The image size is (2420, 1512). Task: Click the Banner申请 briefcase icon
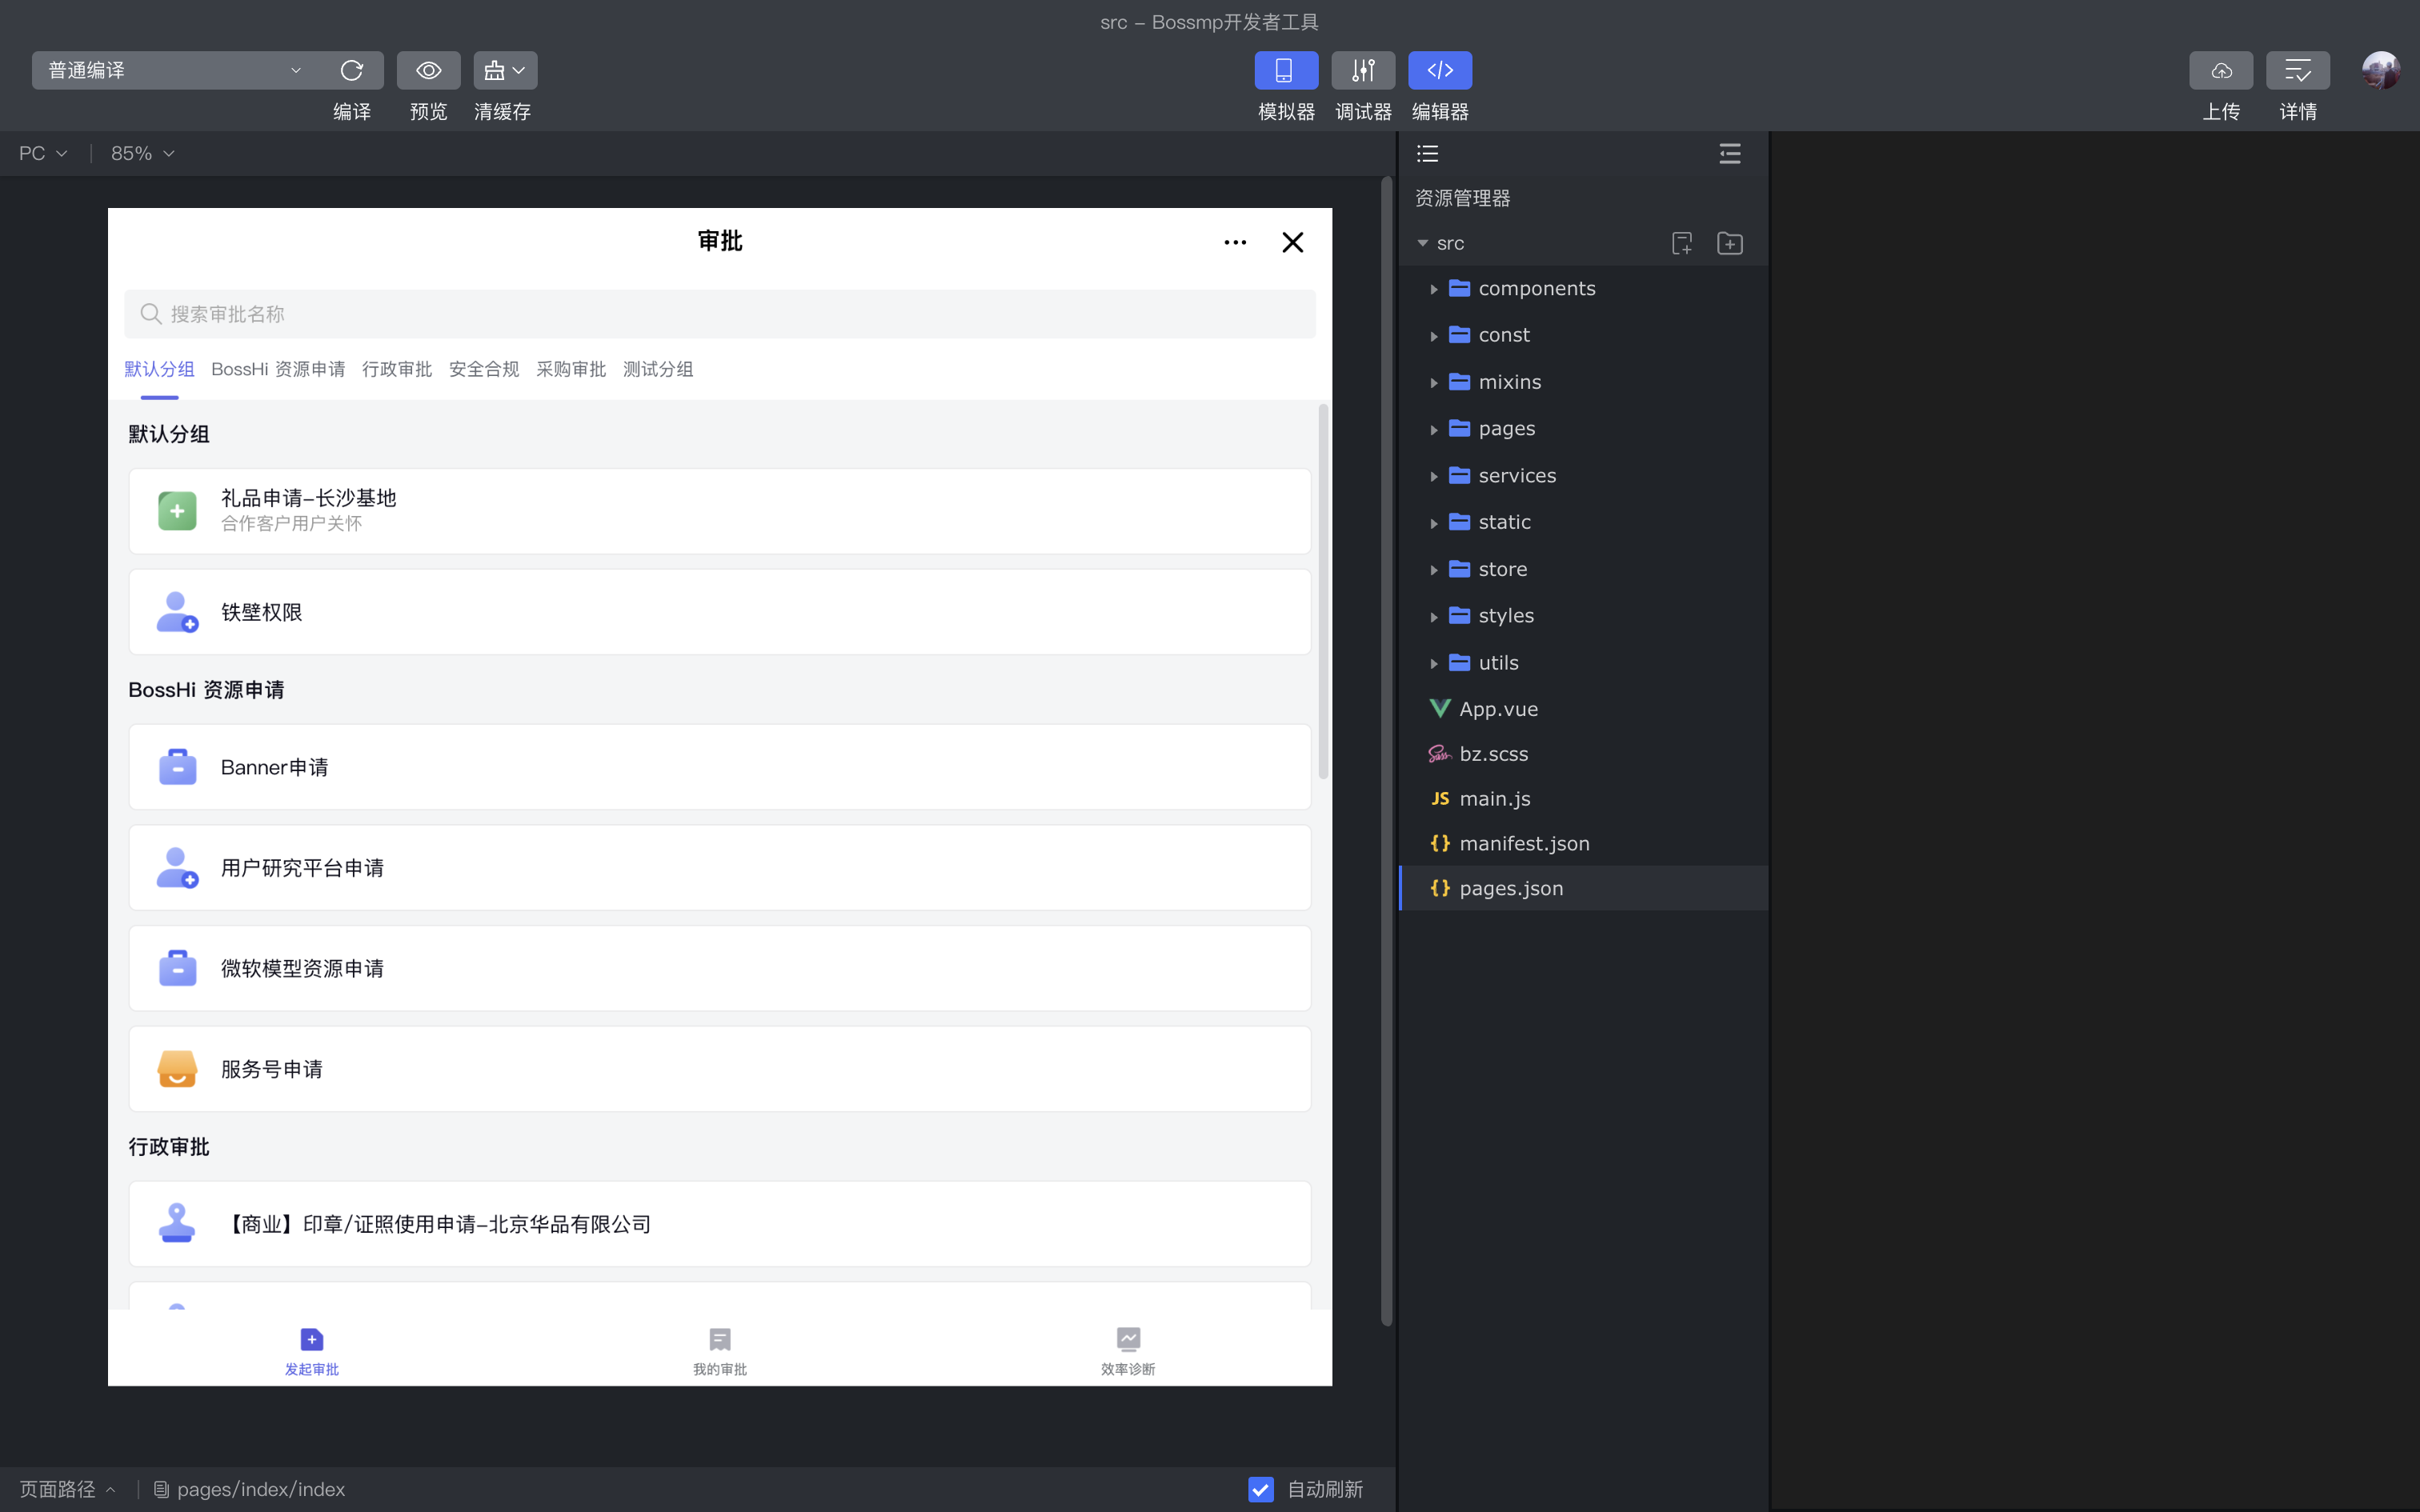click(177, 767)
